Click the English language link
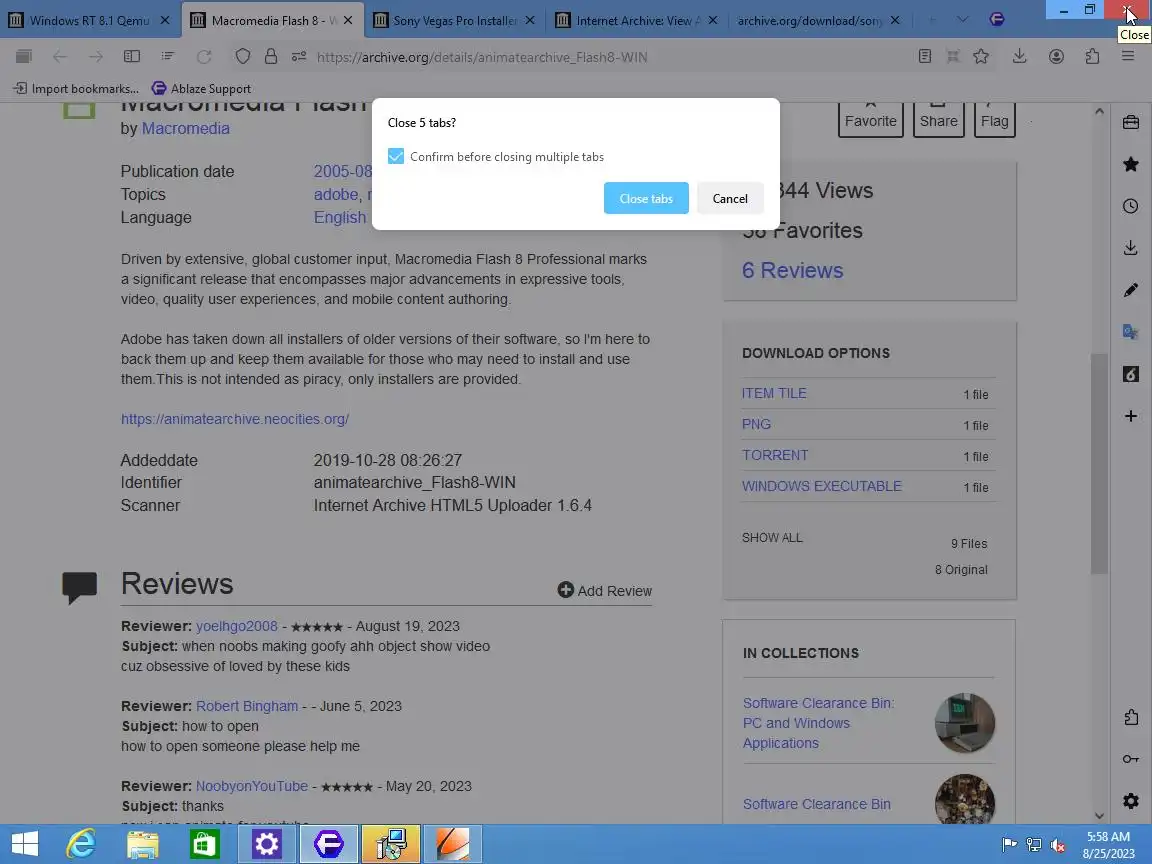This screenshot has height=864, width=1152. pos(340,217)
